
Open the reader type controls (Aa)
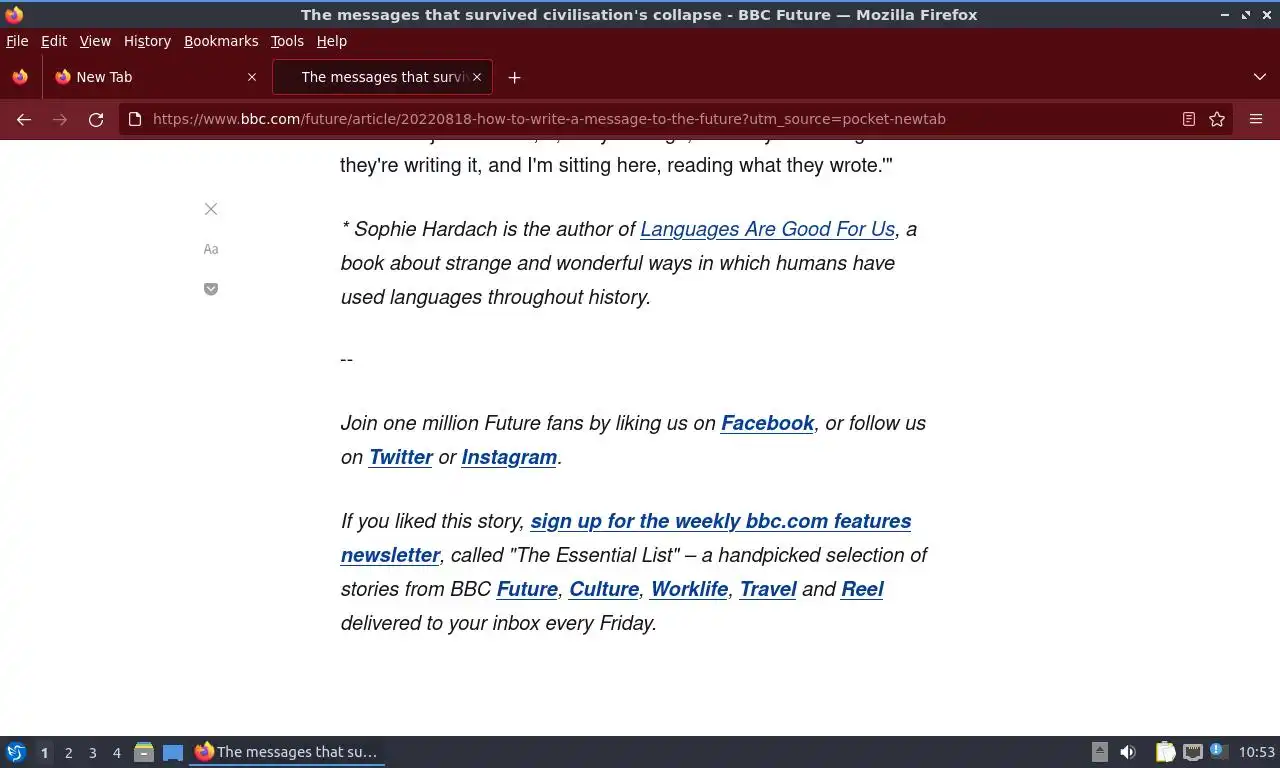[x=211, y=249]
